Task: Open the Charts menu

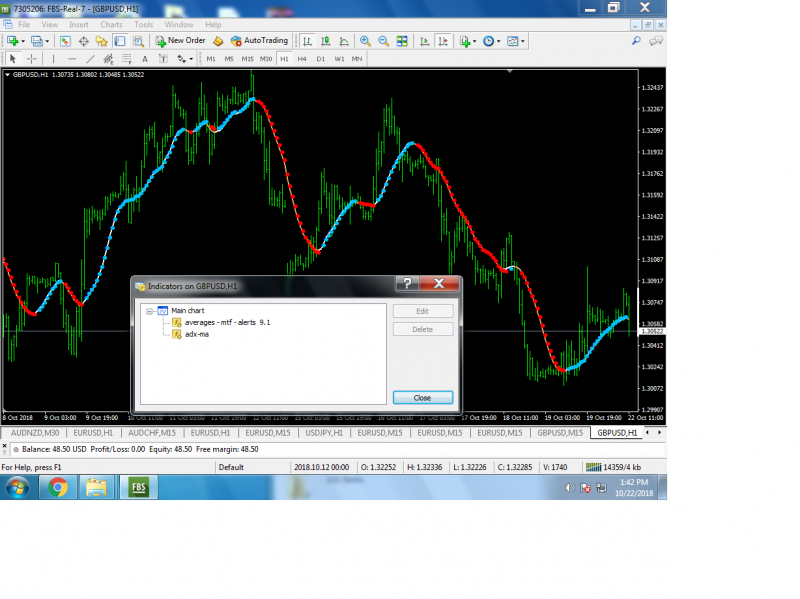Action: click(111, 24)
